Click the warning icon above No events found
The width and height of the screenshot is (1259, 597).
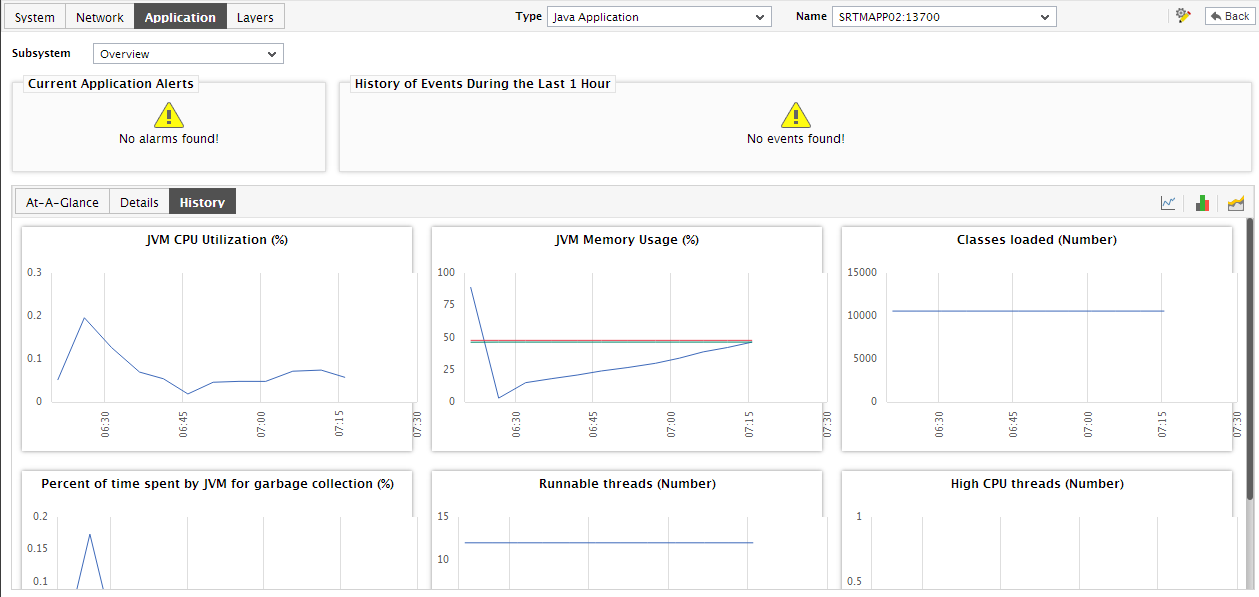(x=796, y=115)
